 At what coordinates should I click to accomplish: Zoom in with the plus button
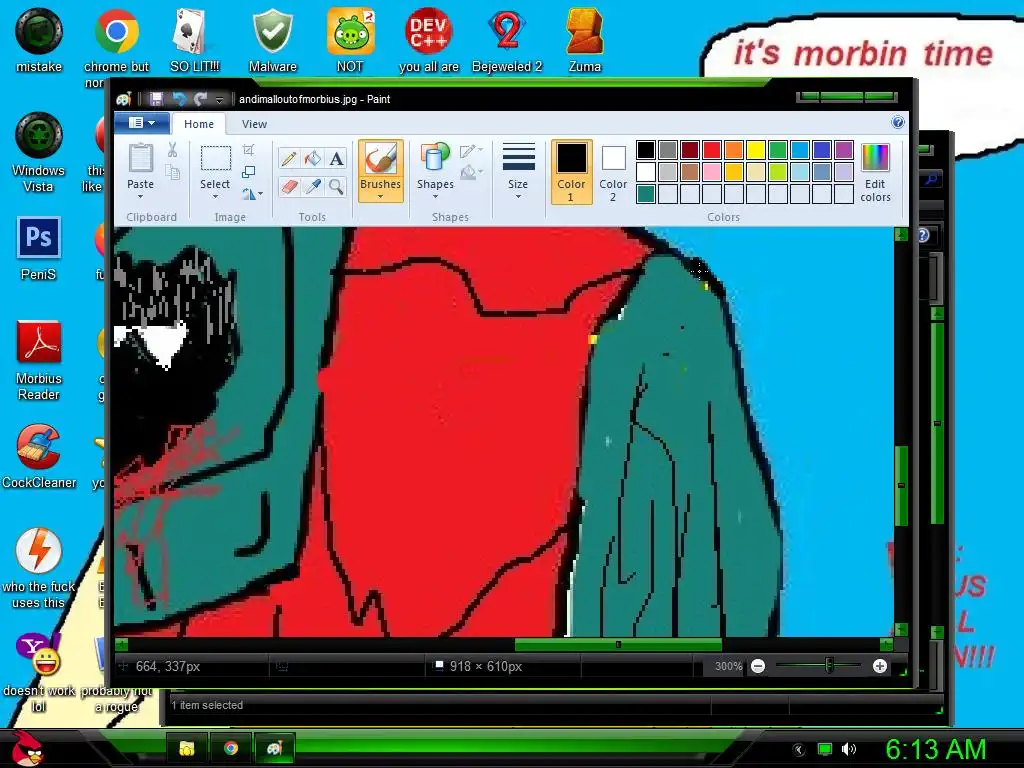pos(880,666)
